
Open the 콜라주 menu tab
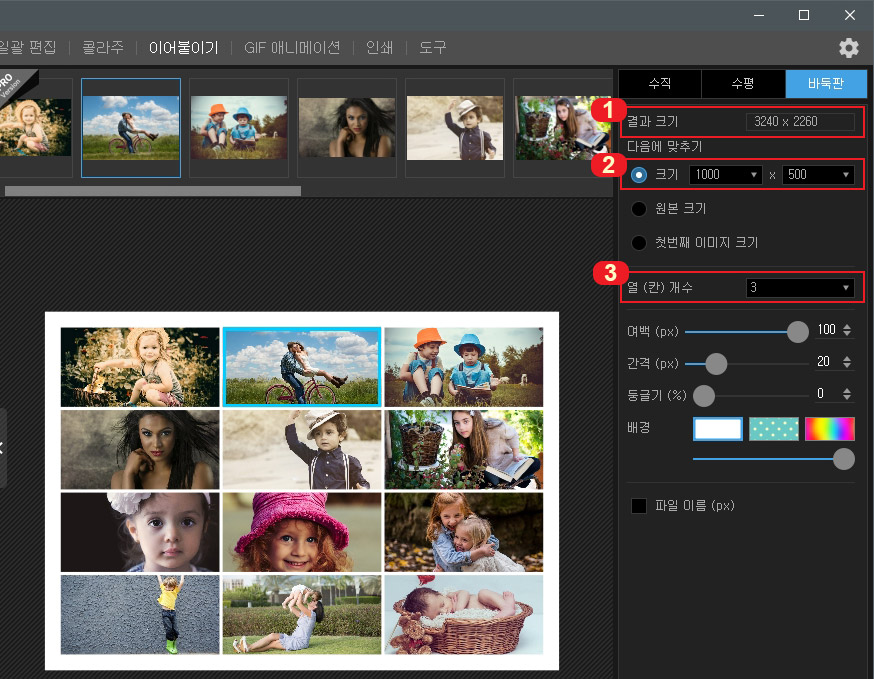pos(103,47)
